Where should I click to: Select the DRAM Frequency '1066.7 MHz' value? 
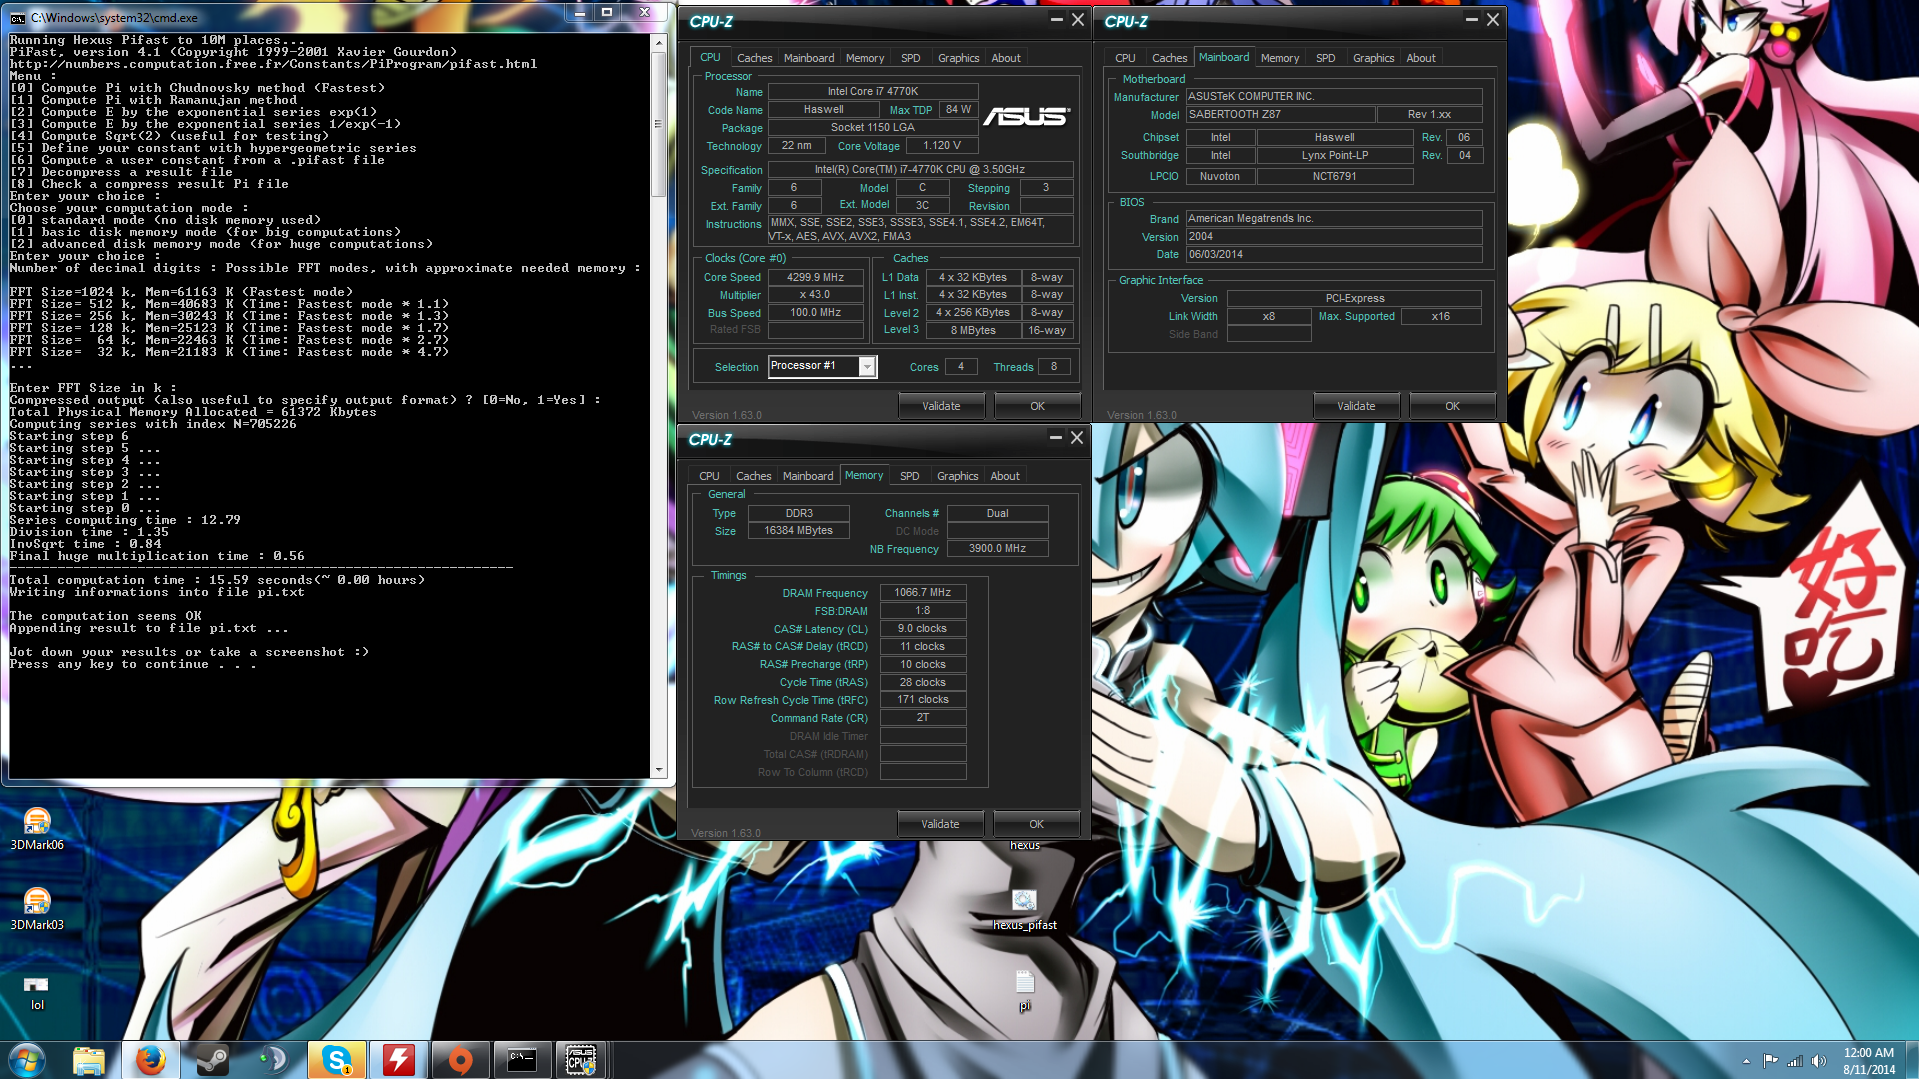point(923,593)
